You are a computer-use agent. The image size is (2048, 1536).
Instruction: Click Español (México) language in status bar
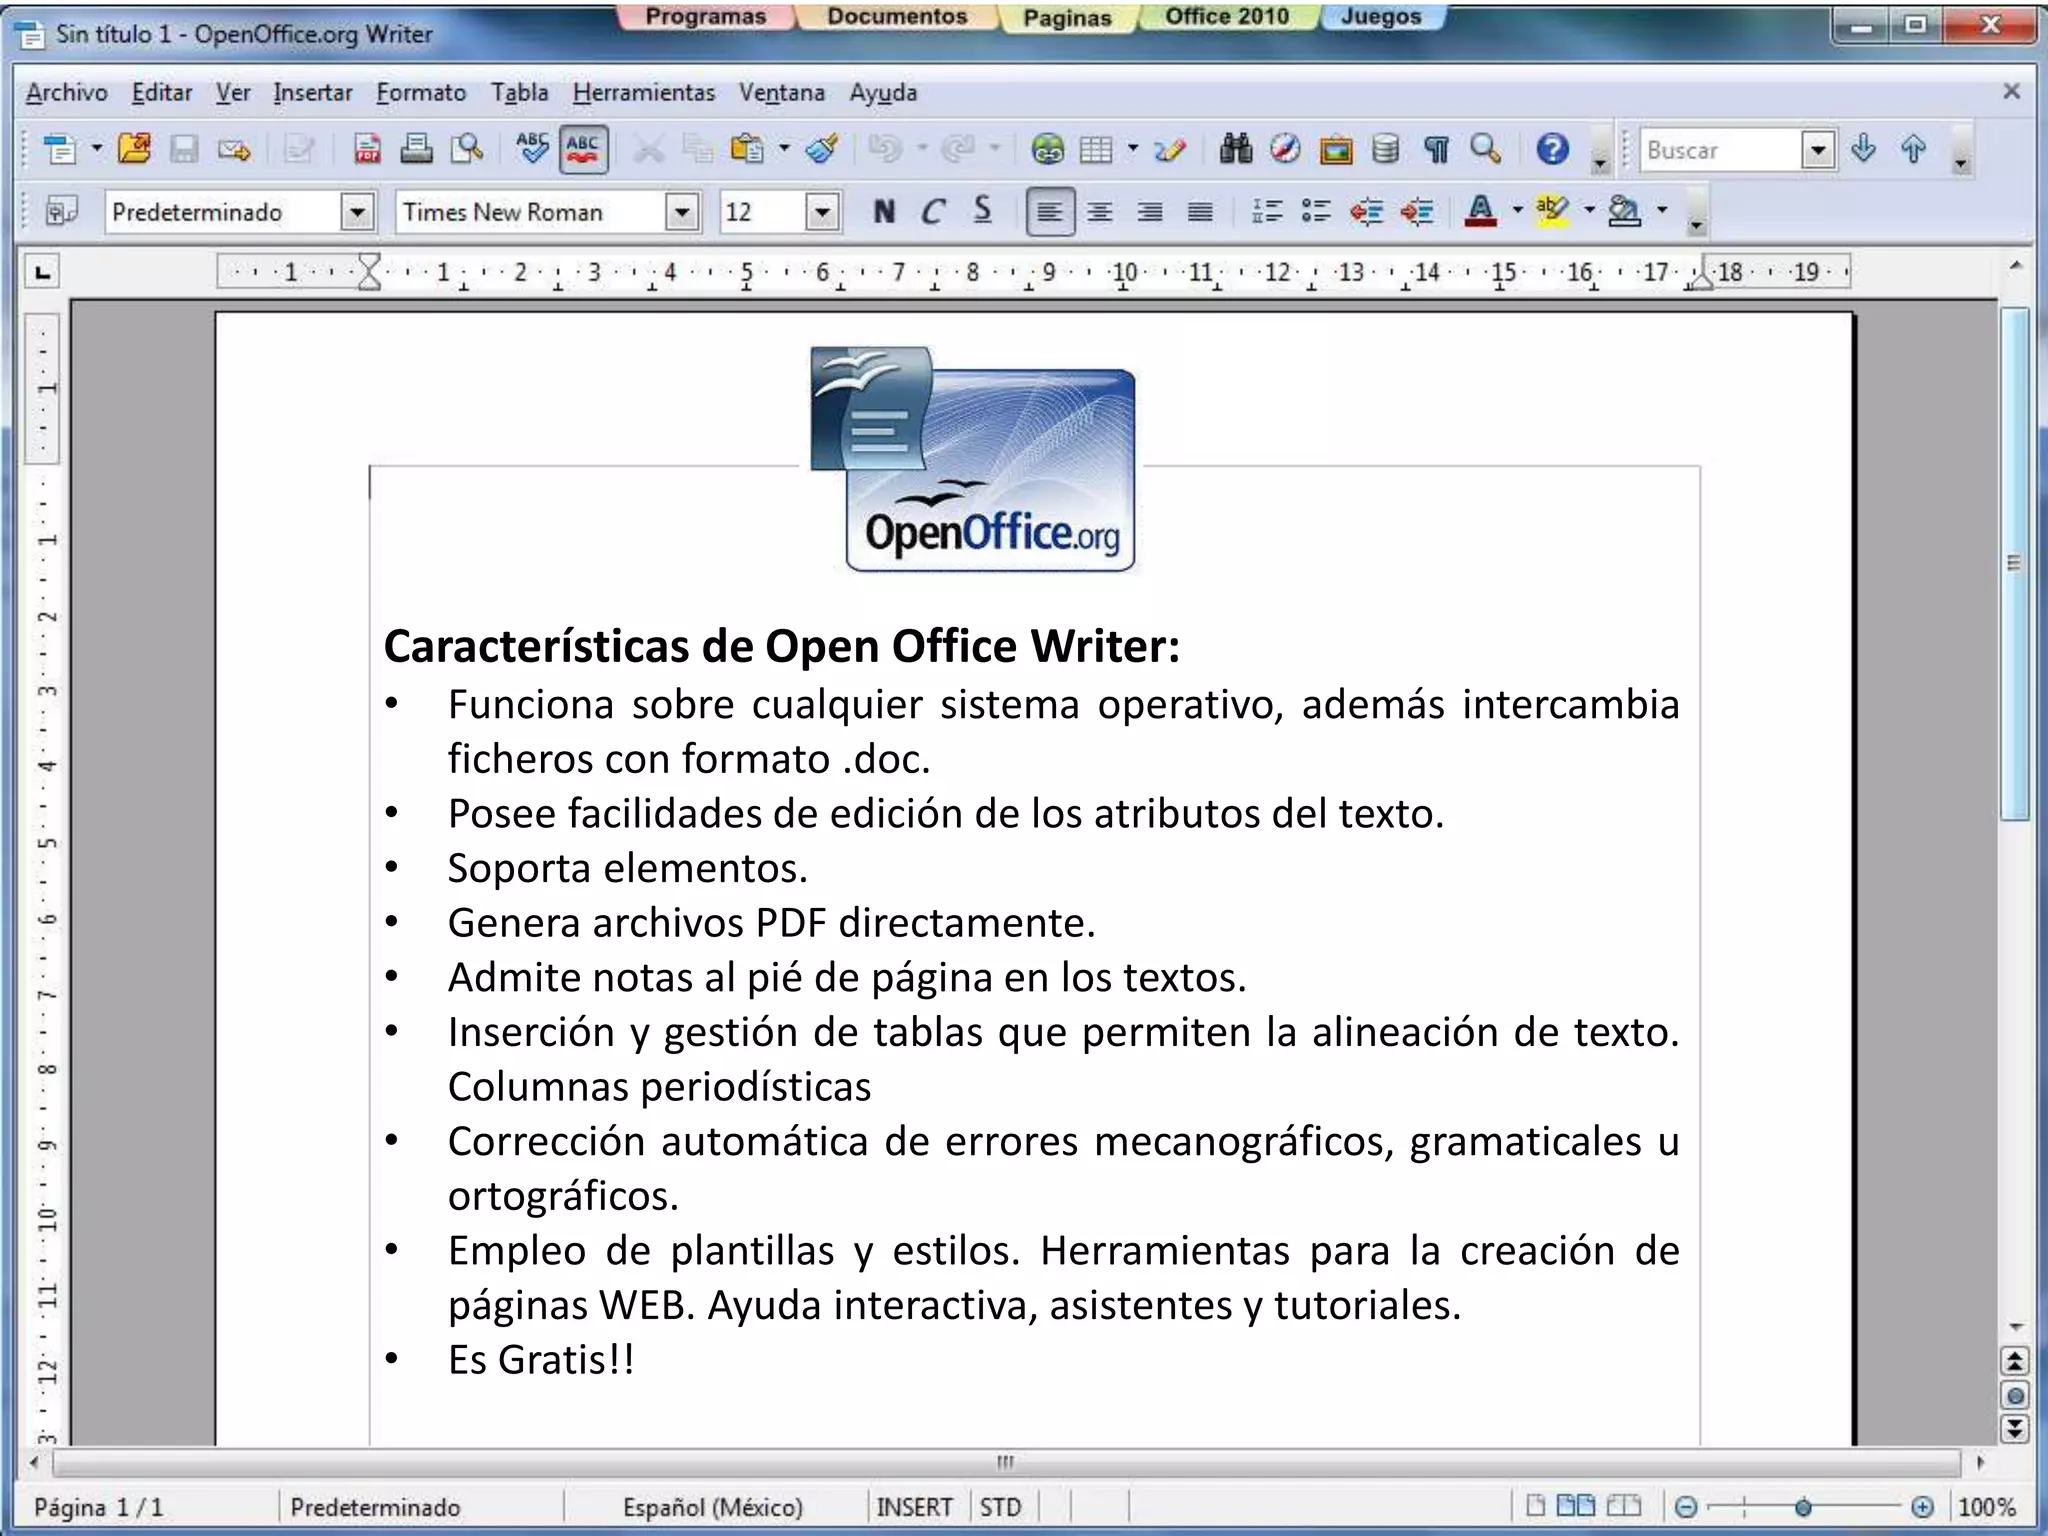(x=713, y=1507)
